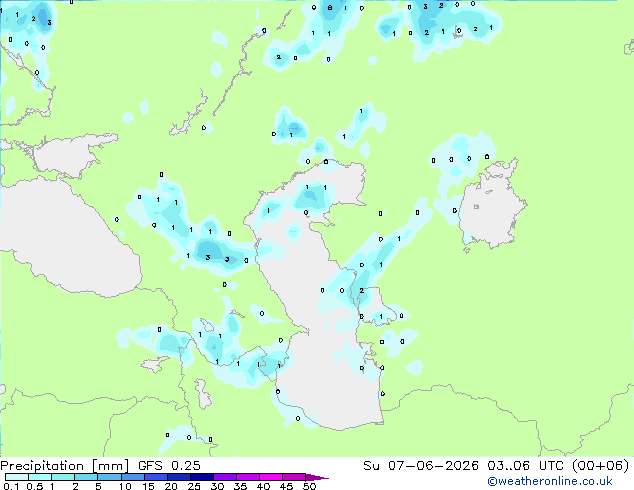The height and width of the screenshot is (490, 634).
Task: Click the lightest legend swatch between 0.1 and 0.5
Action: click(17, 477)
